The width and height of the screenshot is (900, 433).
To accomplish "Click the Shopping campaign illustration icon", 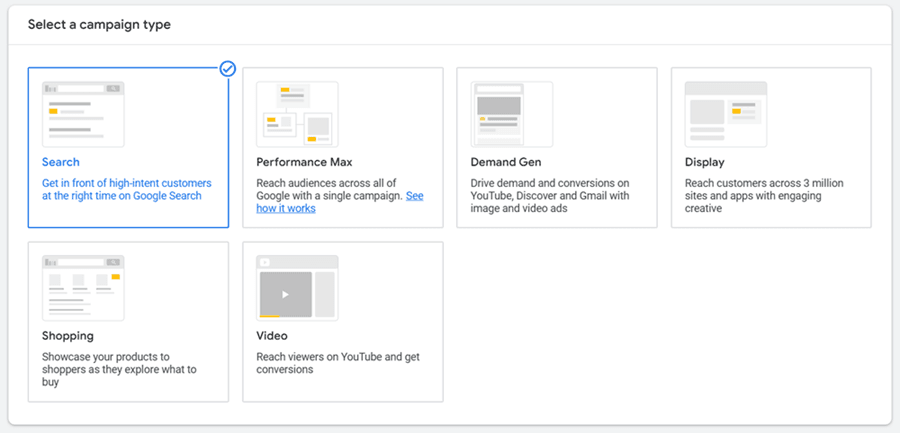I will pyautogui.click(x=83, y=288).
